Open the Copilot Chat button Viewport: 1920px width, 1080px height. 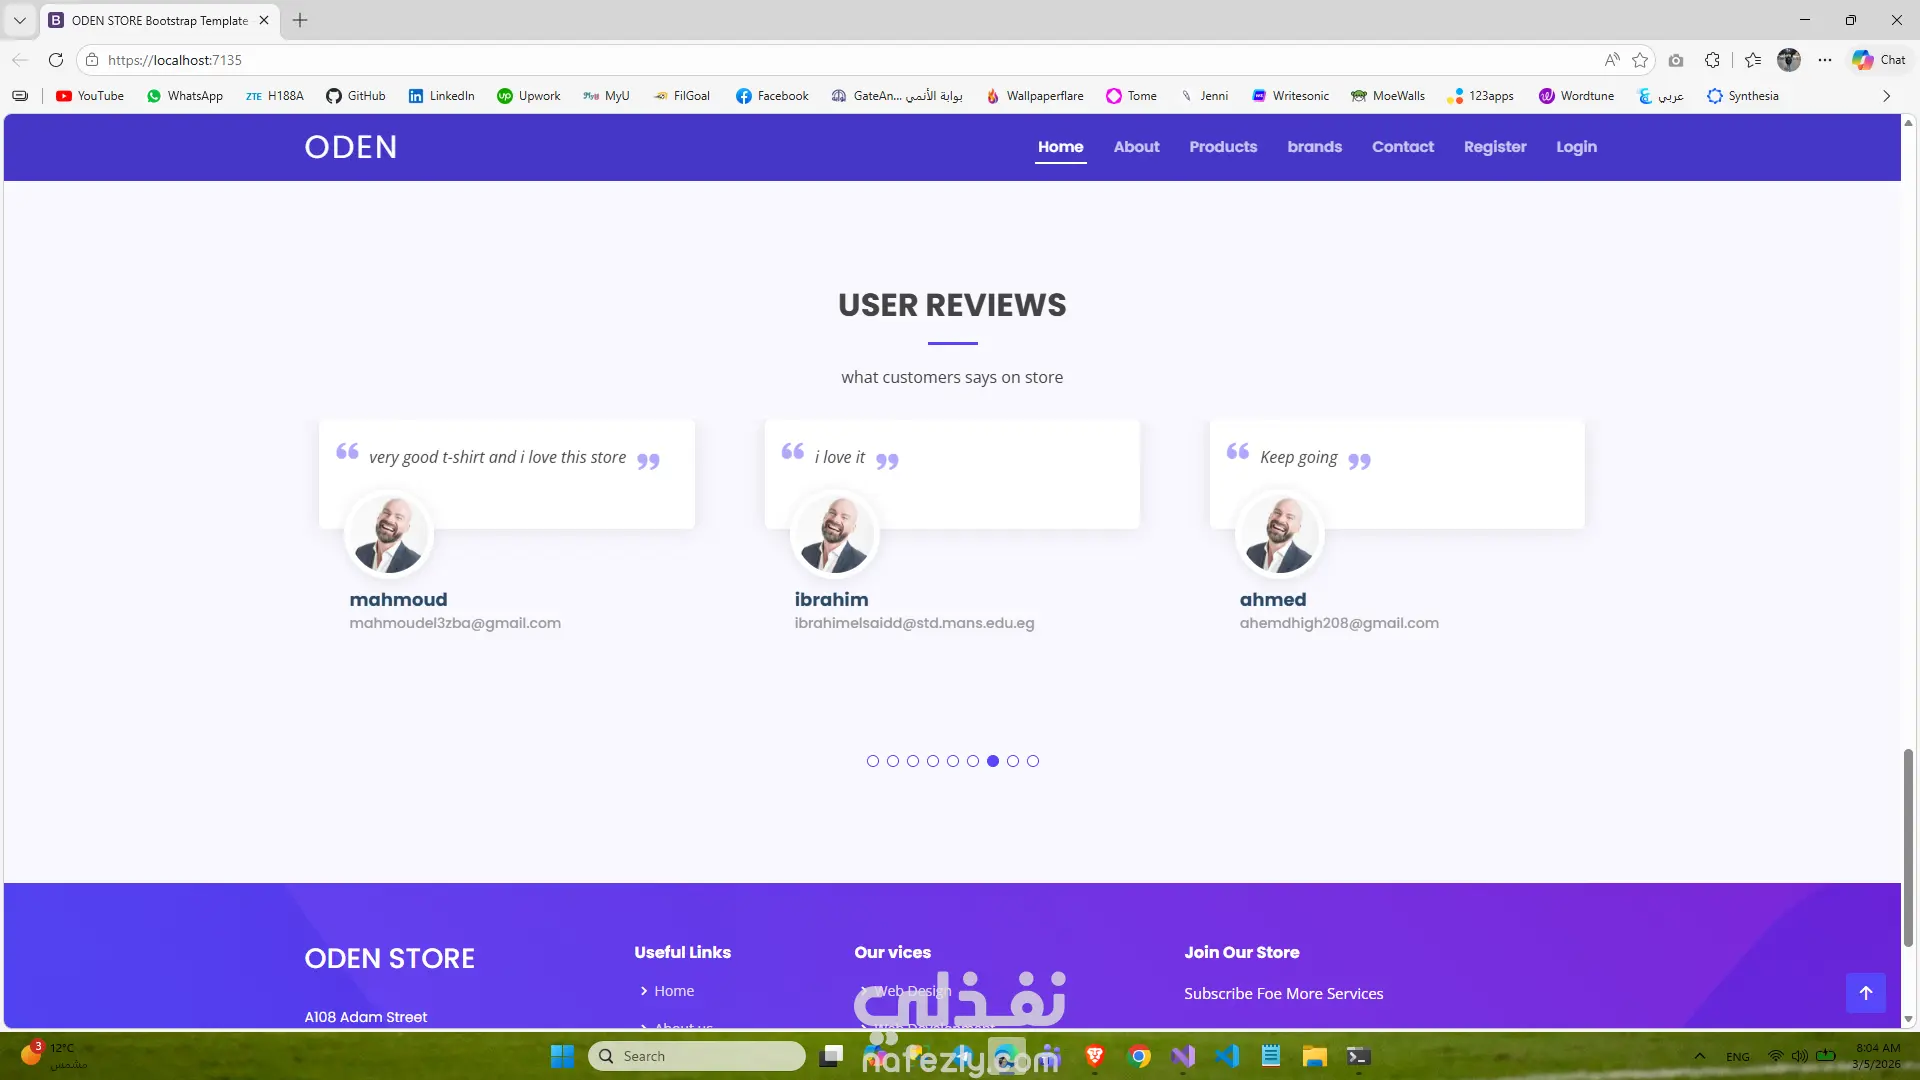click(1879, 60)
